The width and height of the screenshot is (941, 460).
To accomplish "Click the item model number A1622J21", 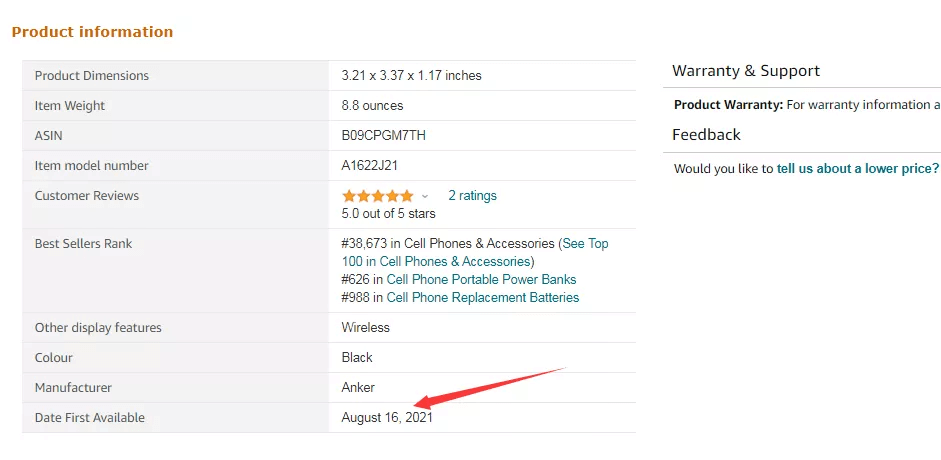I will 370,166.
